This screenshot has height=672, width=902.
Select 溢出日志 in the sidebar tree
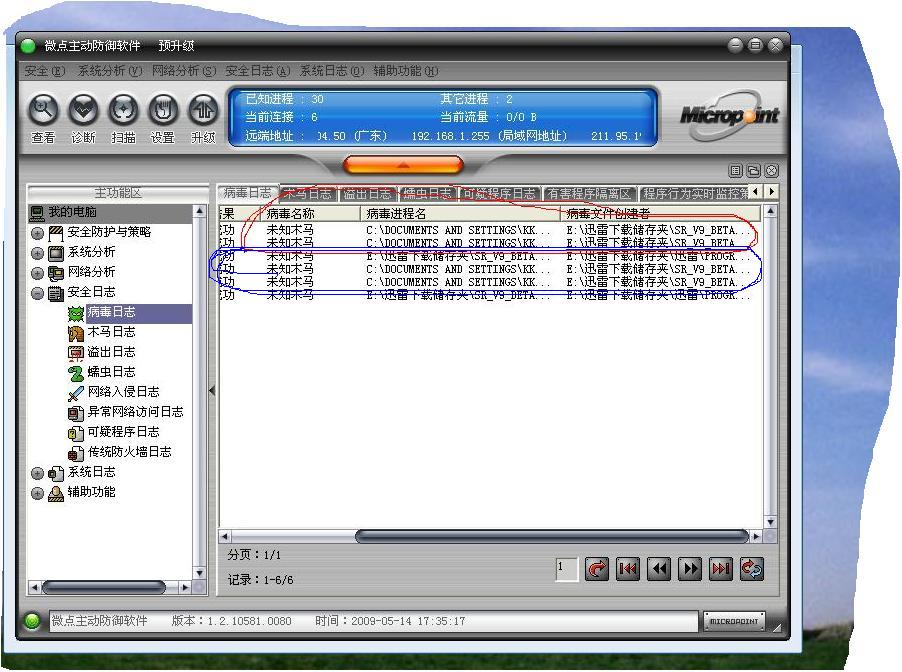(x=111, y=352)
